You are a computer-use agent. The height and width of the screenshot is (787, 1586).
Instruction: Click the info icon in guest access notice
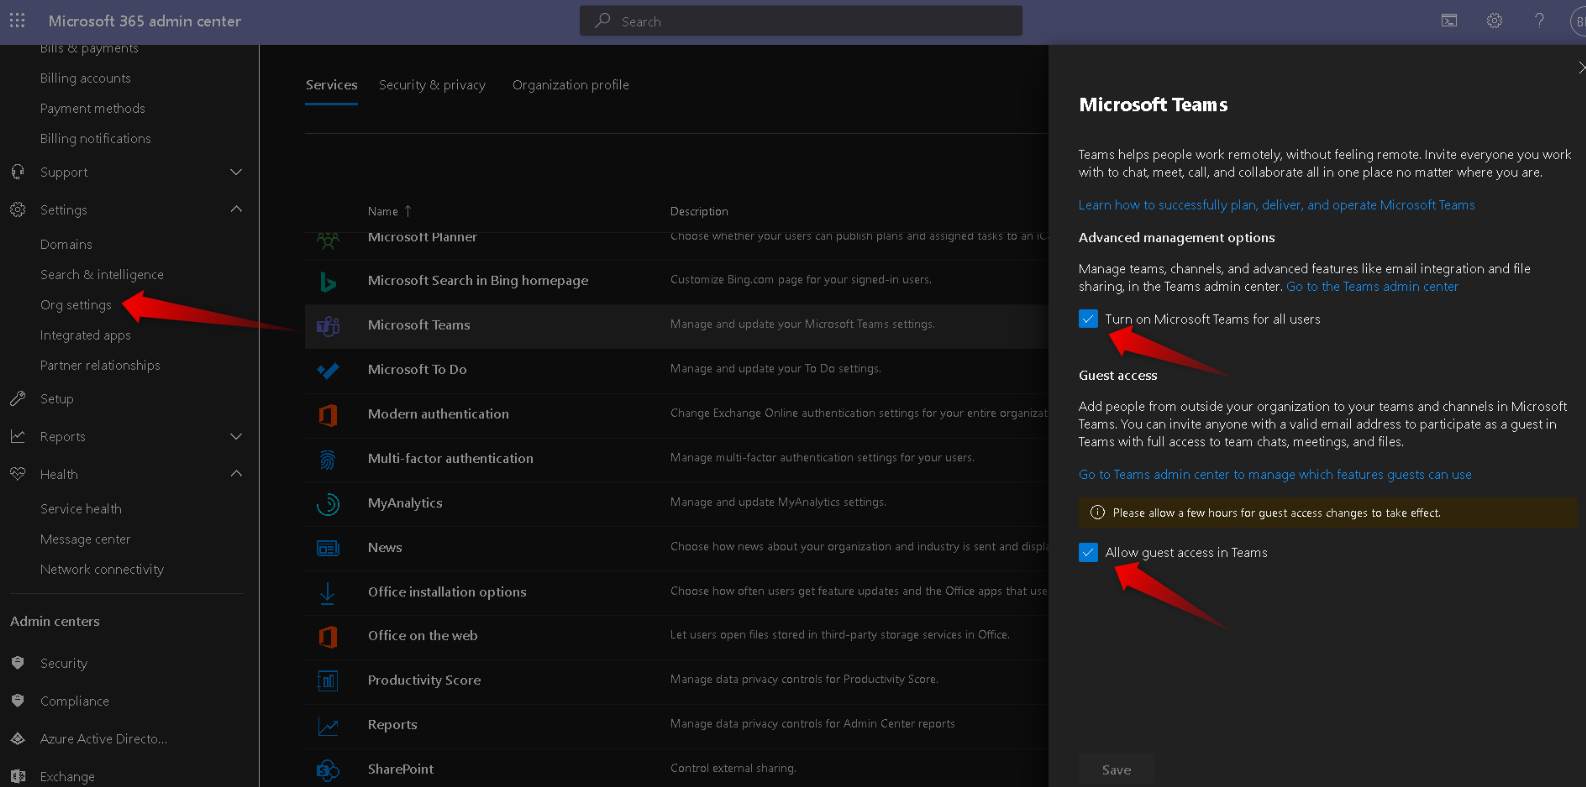1097,513
